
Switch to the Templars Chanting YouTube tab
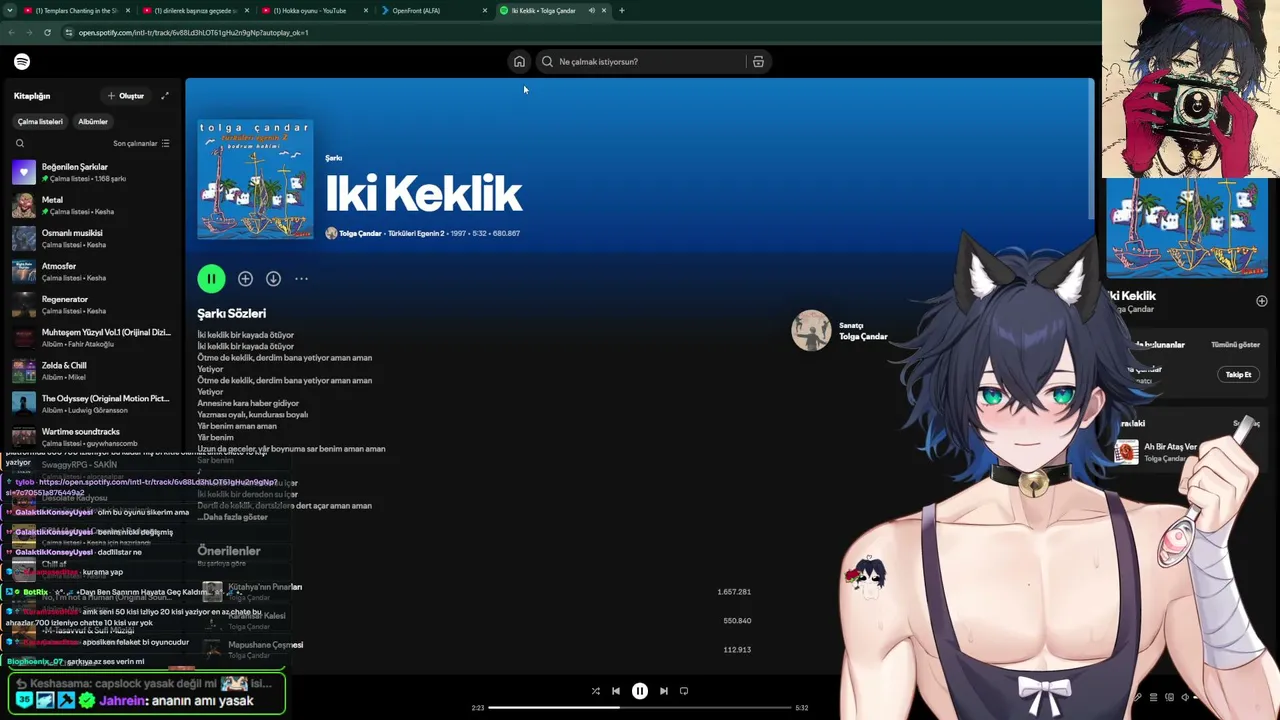[x=75, y=10]
